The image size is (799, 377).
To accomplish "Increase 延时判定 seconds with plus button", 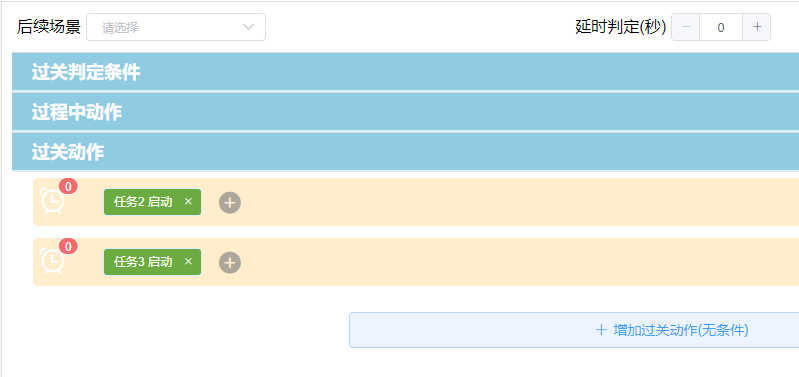I will (757, 27).
